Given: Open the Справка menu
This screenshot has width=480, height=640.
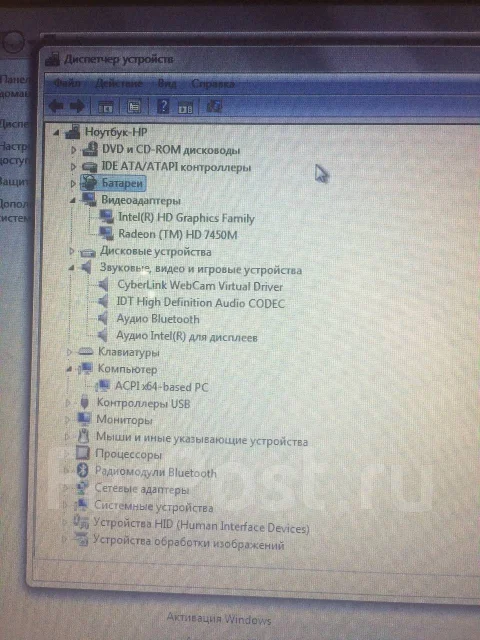Looking at the screenshot, I should 213,84.
